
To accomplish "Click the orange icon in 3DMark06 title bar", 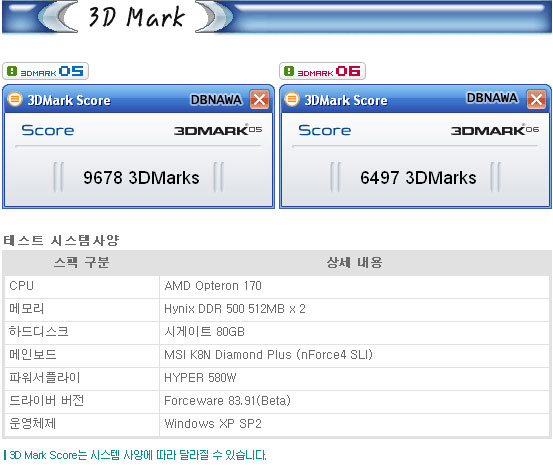I will (x=292, y=99).
